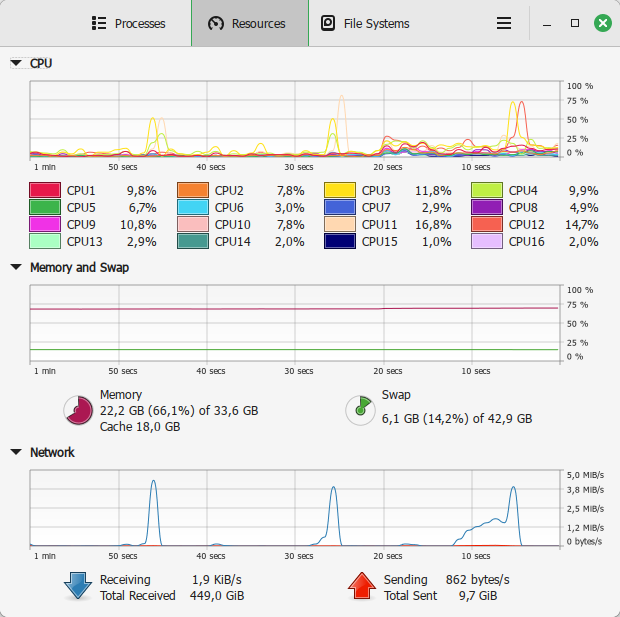Collapse the Network section
This screenshot has width=620, height=617.
click(16, 452)
